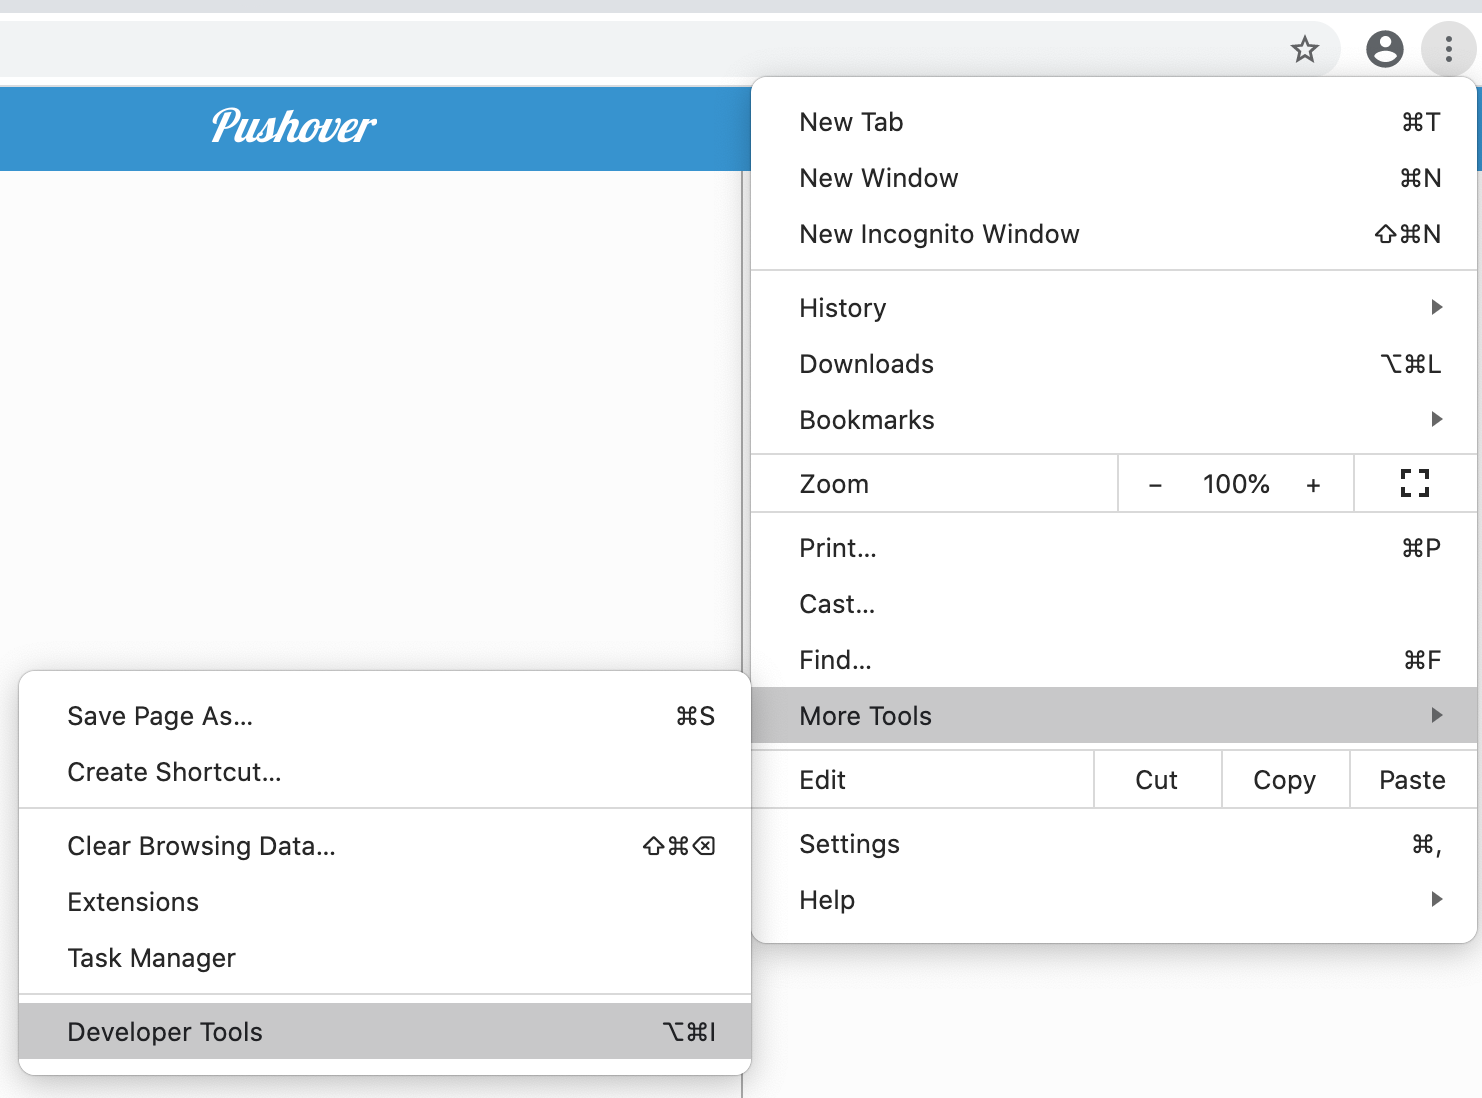Click the Copy button in Edit row
Screen dimensions: 1482x1098
(x=1285, y=780)
